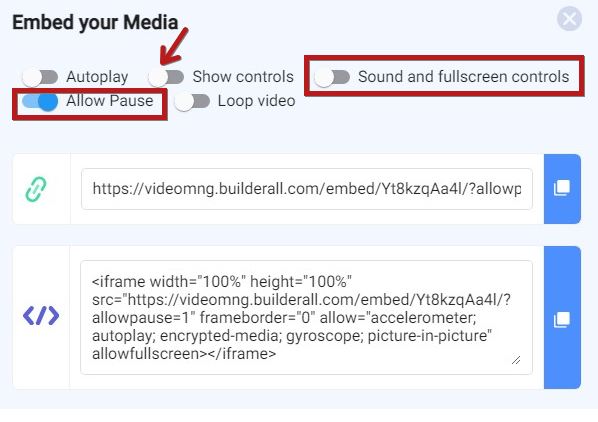Click the Loop video label
This screenshot has height=422, width=598.
[x=256, y=101]
